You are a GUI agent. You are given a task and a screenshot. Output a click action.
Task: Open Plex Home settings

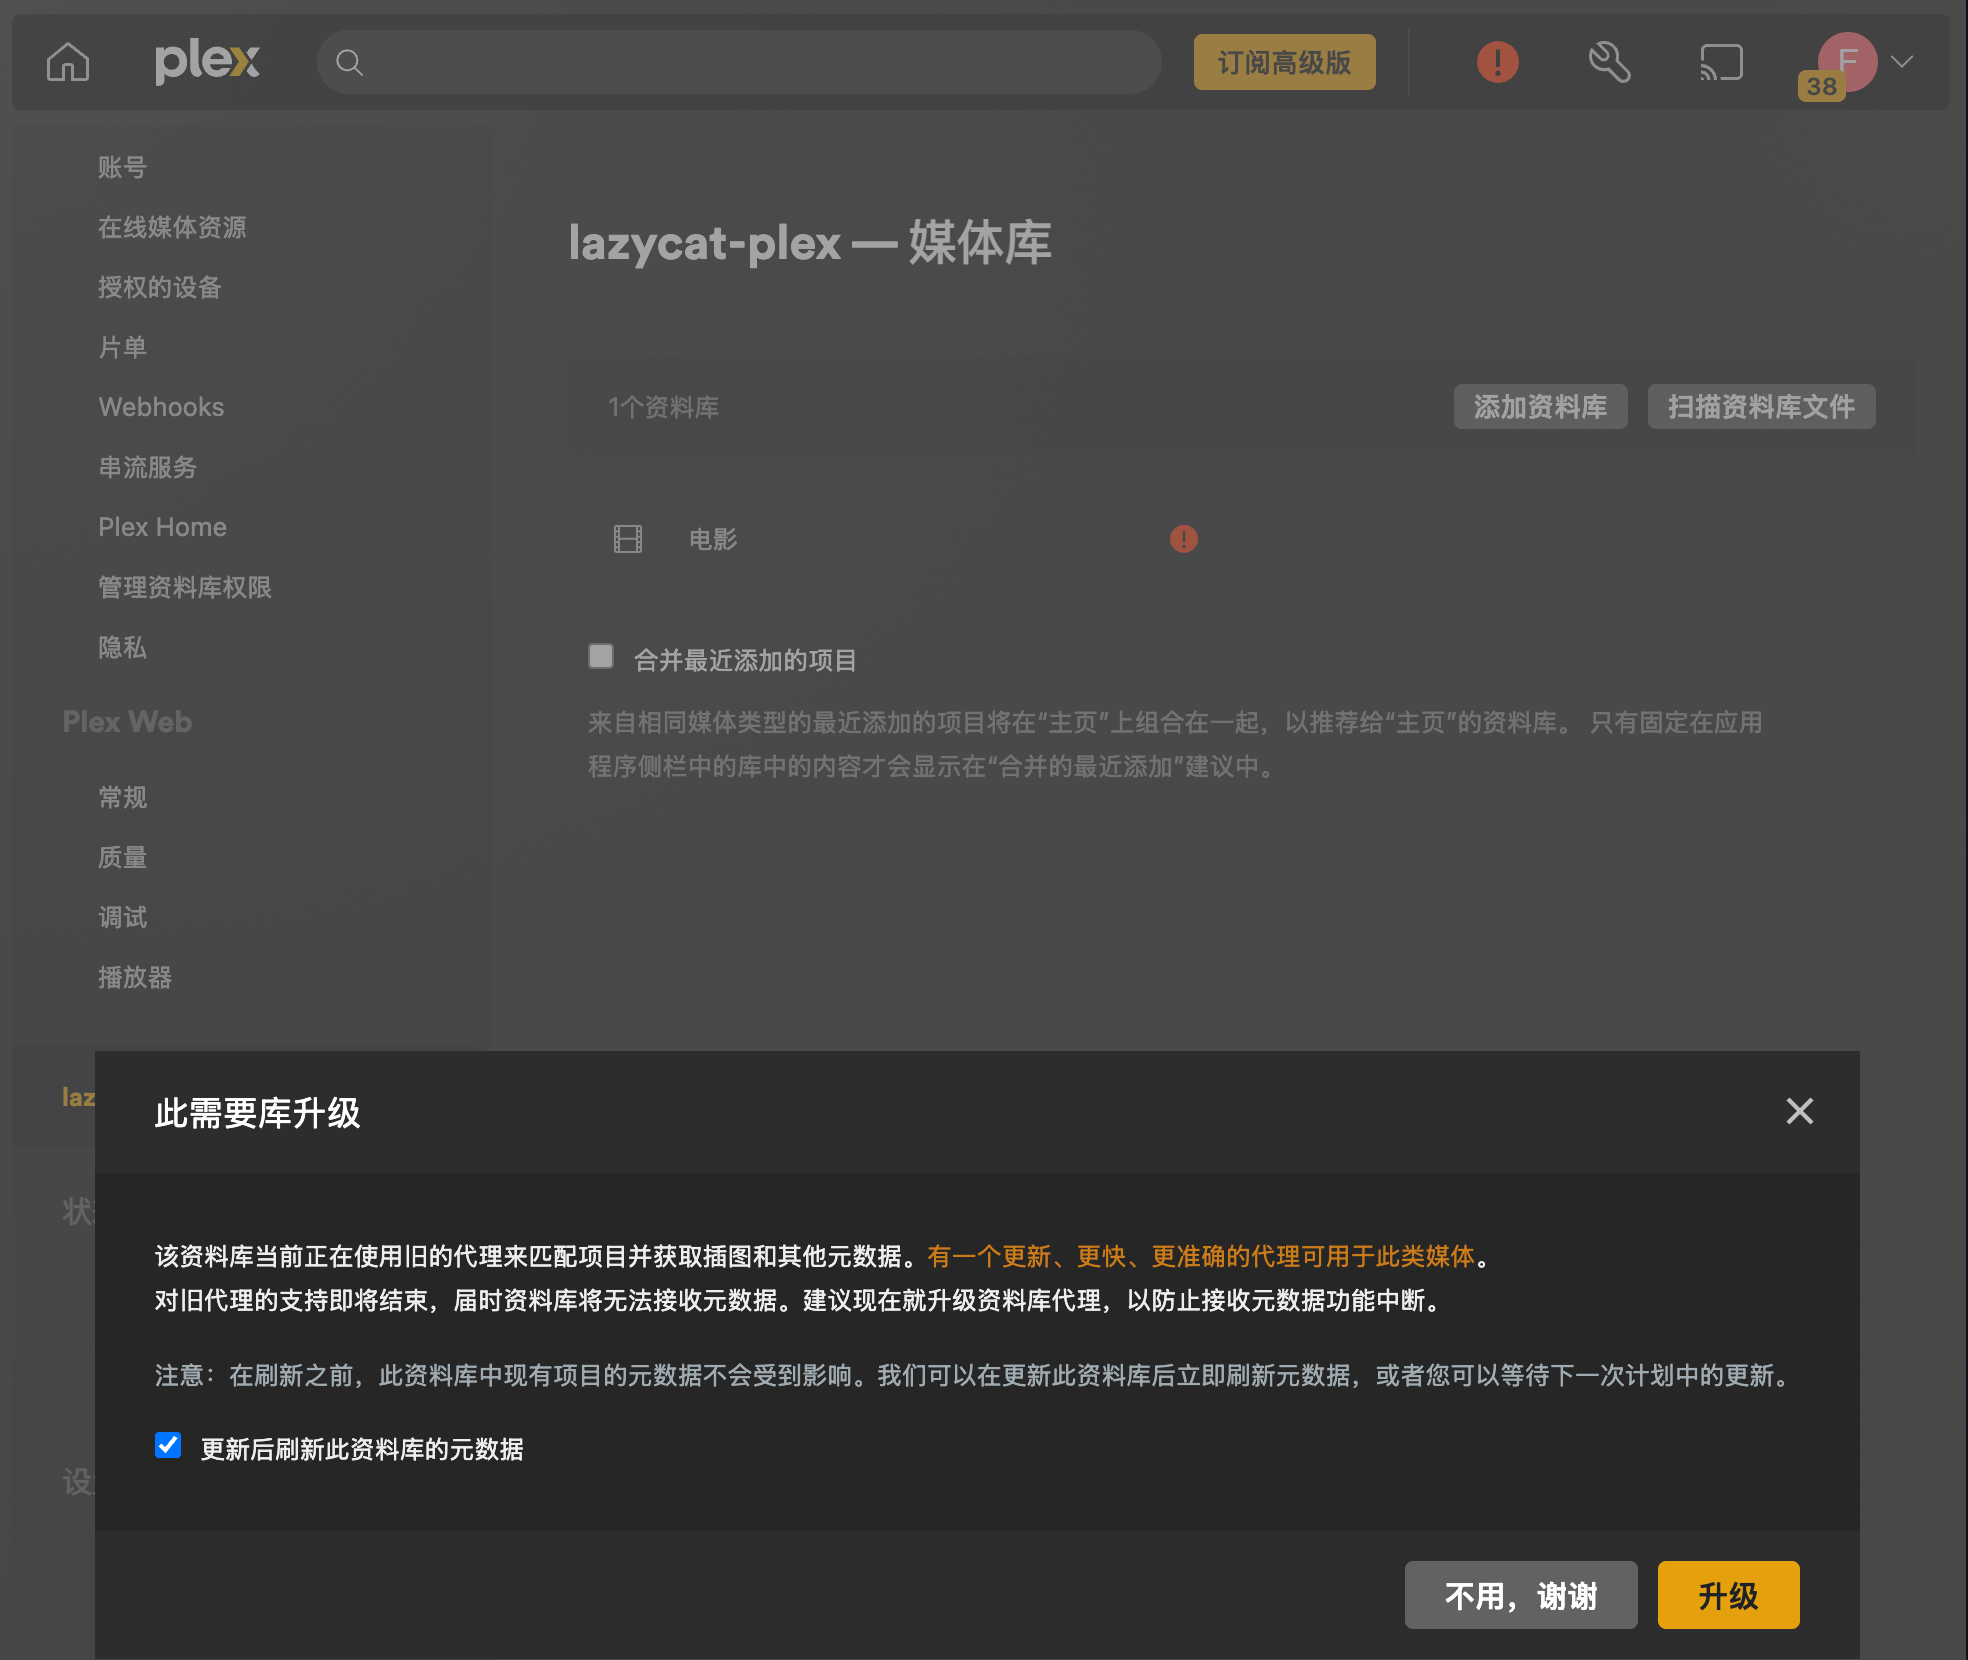[x=162, y=527]
